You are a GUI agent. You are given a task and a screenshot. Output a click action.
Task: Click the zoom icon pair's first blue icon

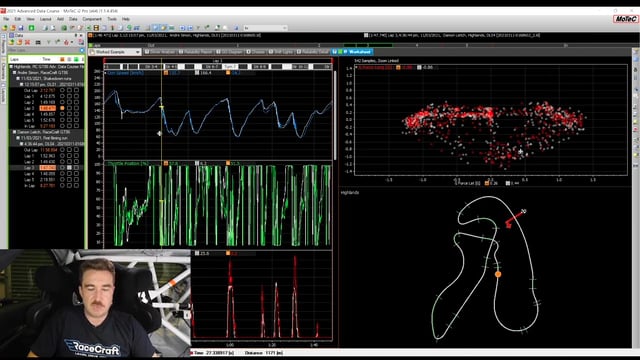click(182, 28)
